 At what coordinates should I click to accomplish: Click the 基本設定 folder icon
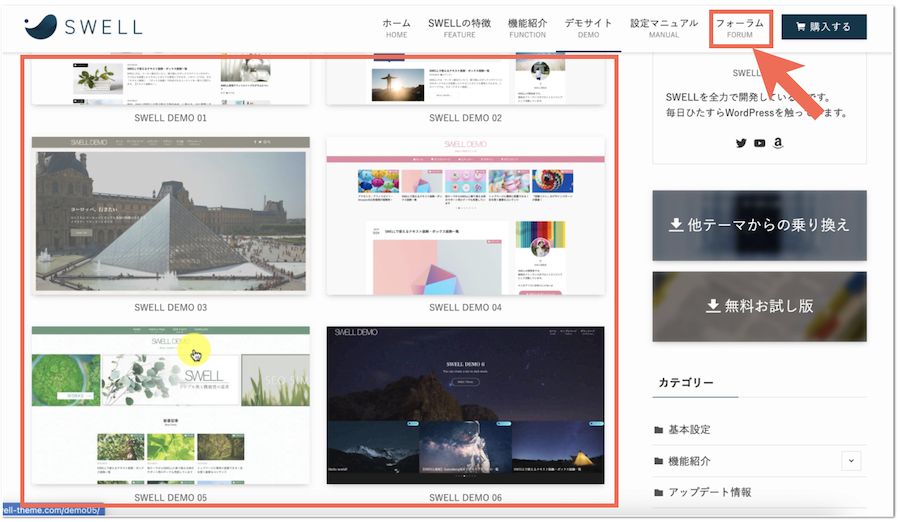659,430
